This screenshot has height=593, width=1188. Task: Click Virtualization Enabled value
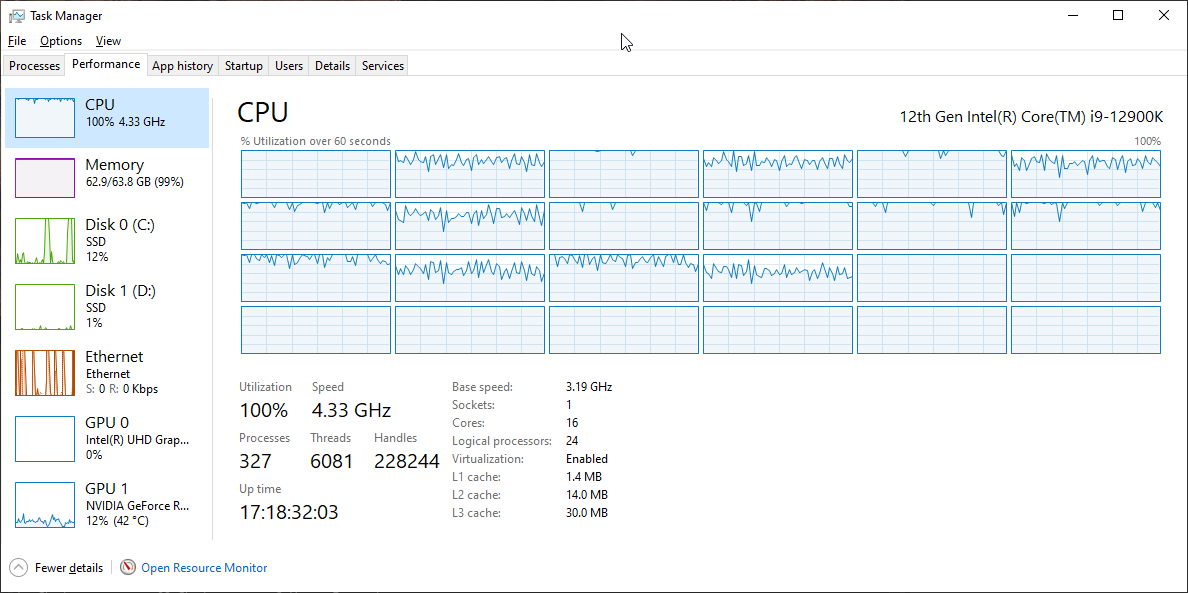click(586, 459)
